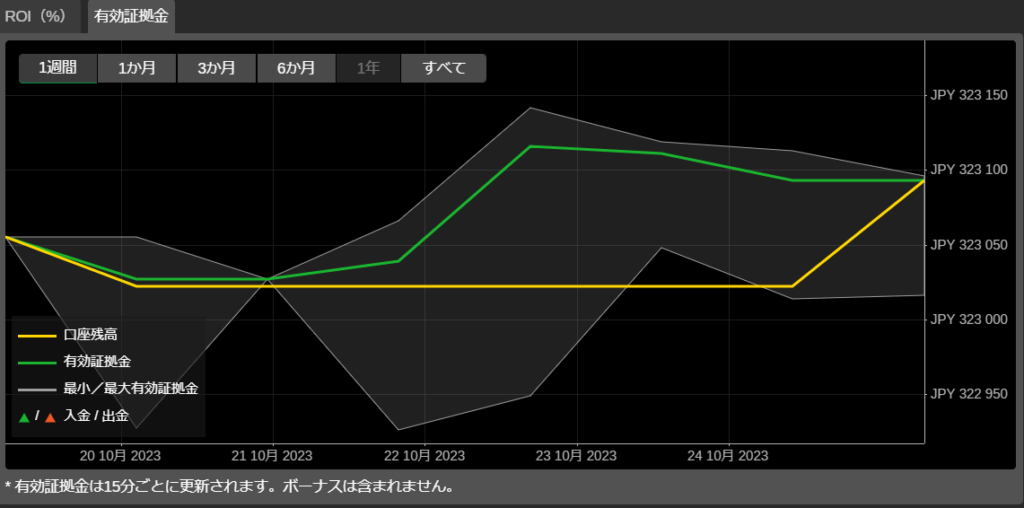Select the 1週間 time range button
Screen dimensions: 1024x508
58,68
